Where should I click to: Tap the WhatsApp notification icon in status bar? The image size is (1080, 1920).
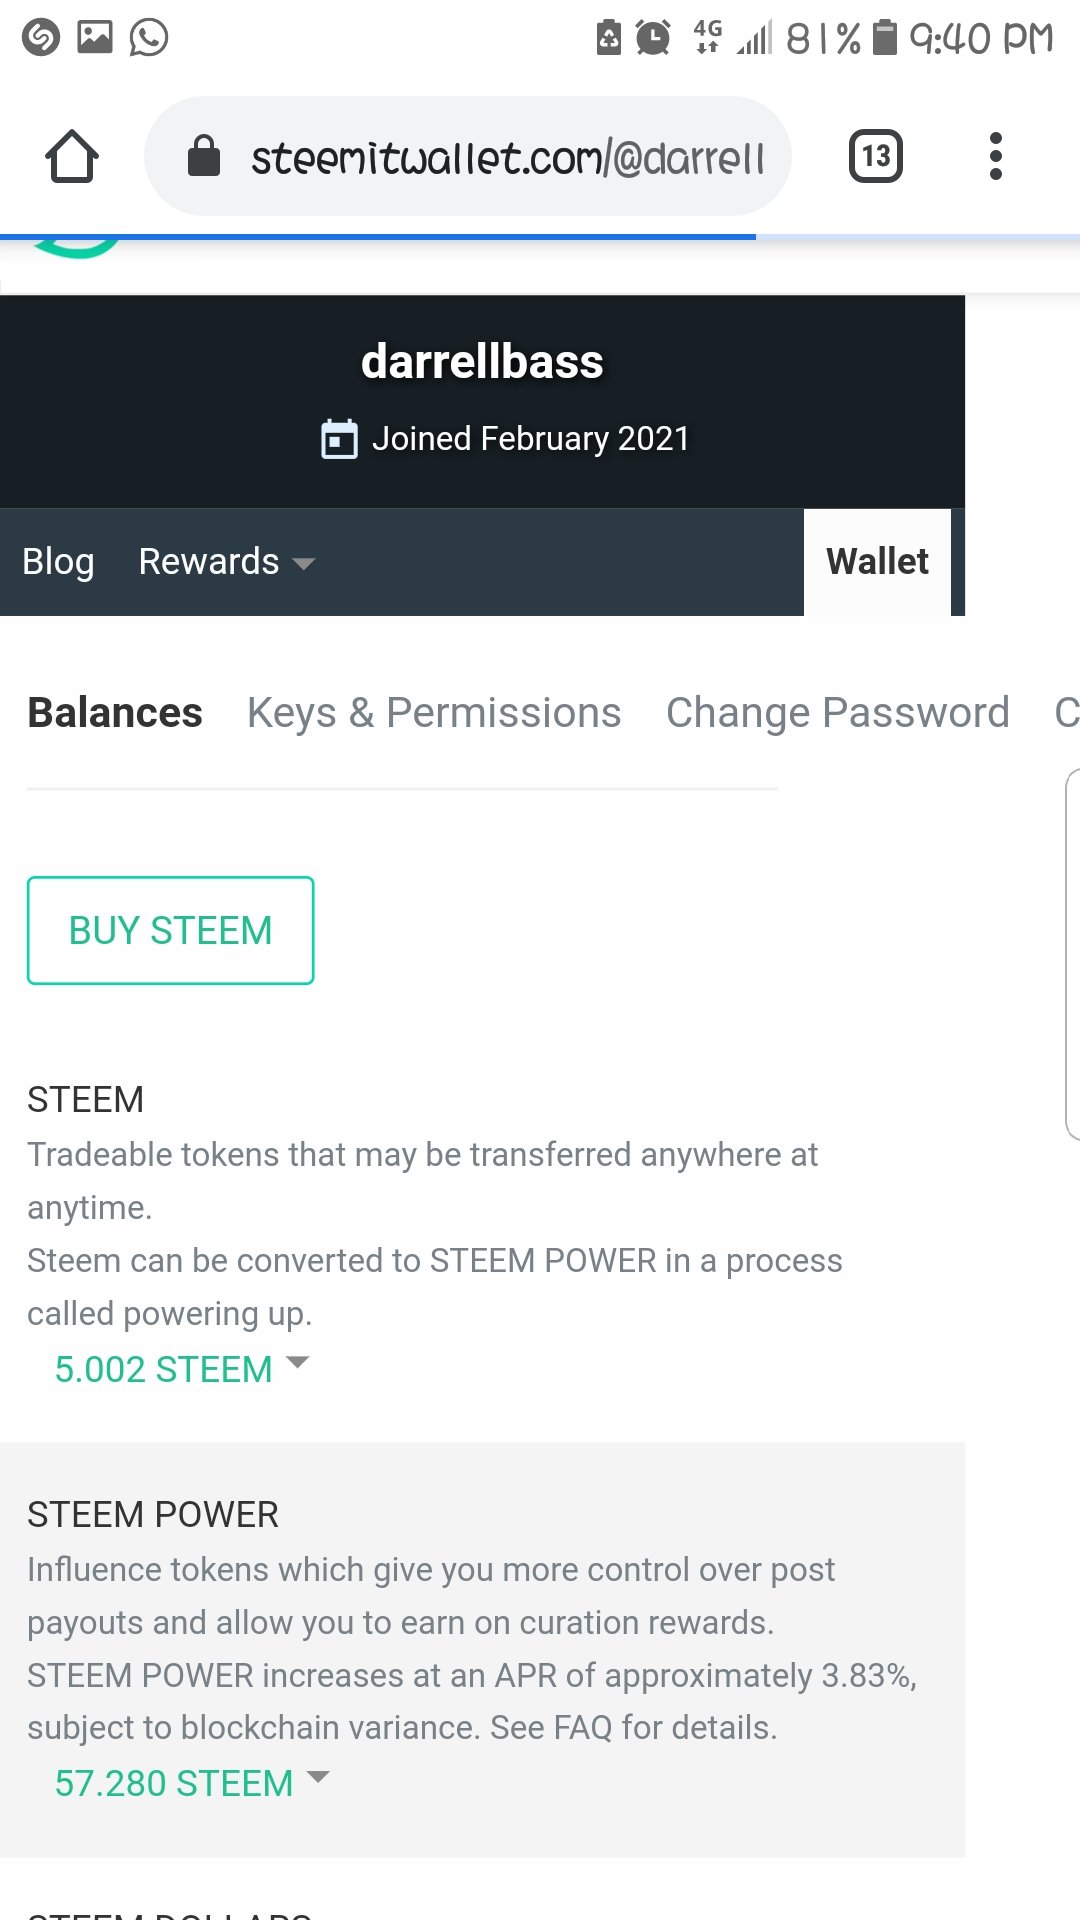[149, 38]
